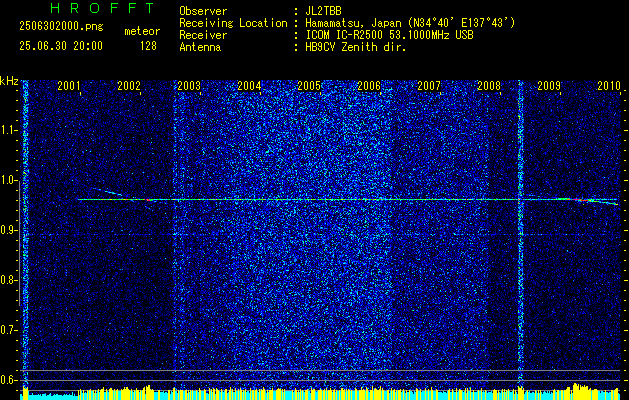Click the 0.8 kHz frequency label
This screenshot has height=400, width=629.
click(x=9, y=280)
